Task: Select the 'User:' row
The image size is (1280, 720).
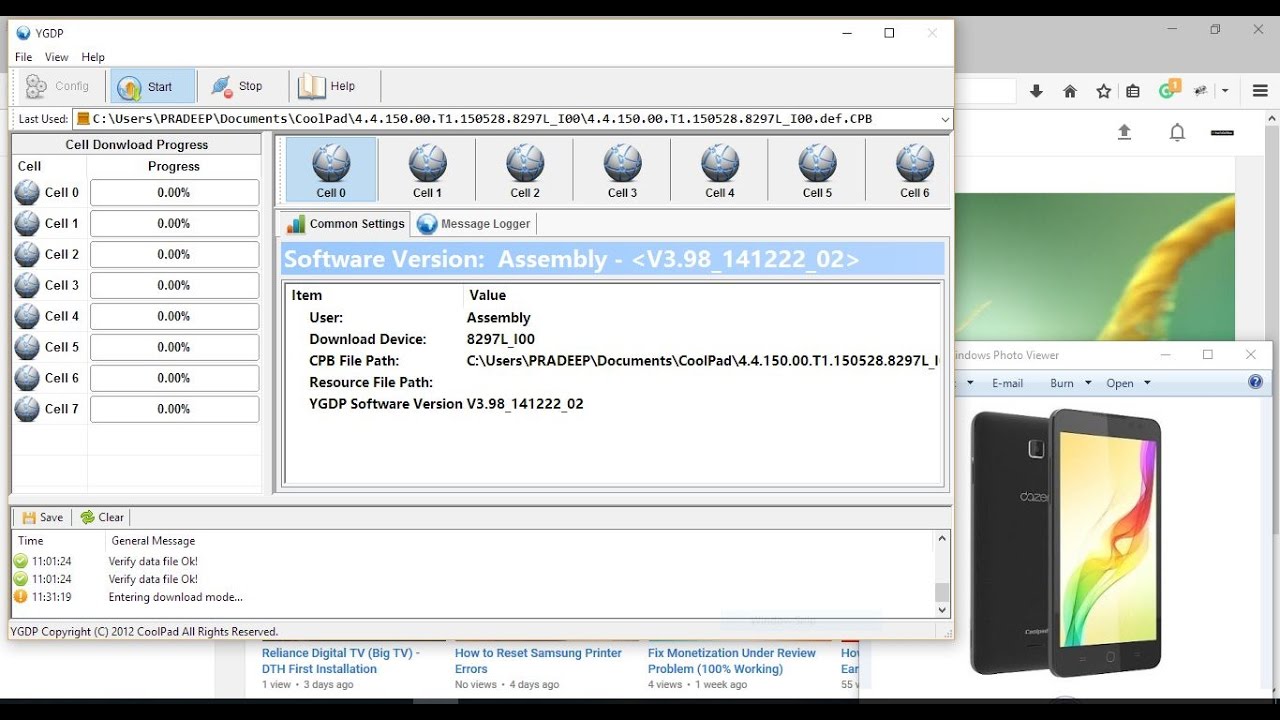Action: [x=613, y=318]
